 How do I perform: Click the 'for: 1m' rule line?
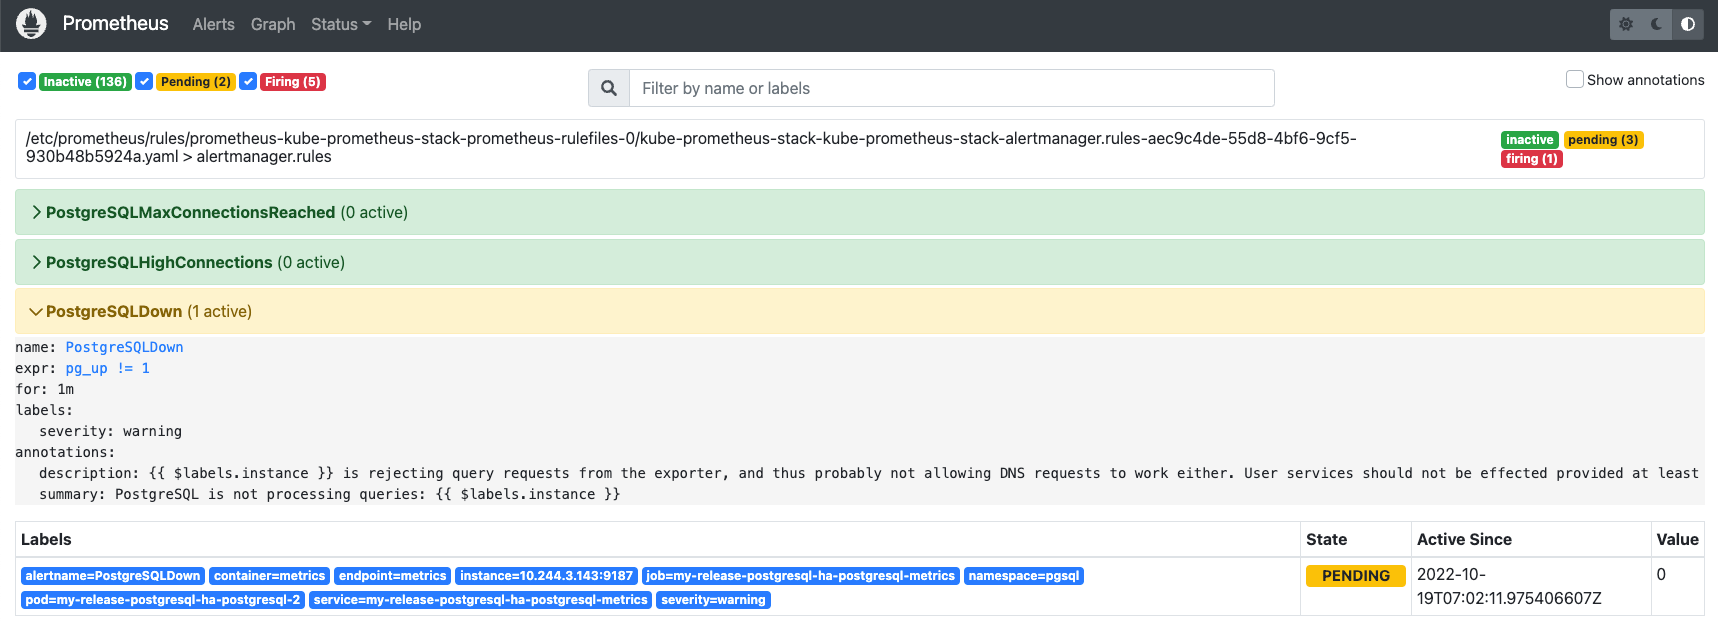[x=45, y=389]
